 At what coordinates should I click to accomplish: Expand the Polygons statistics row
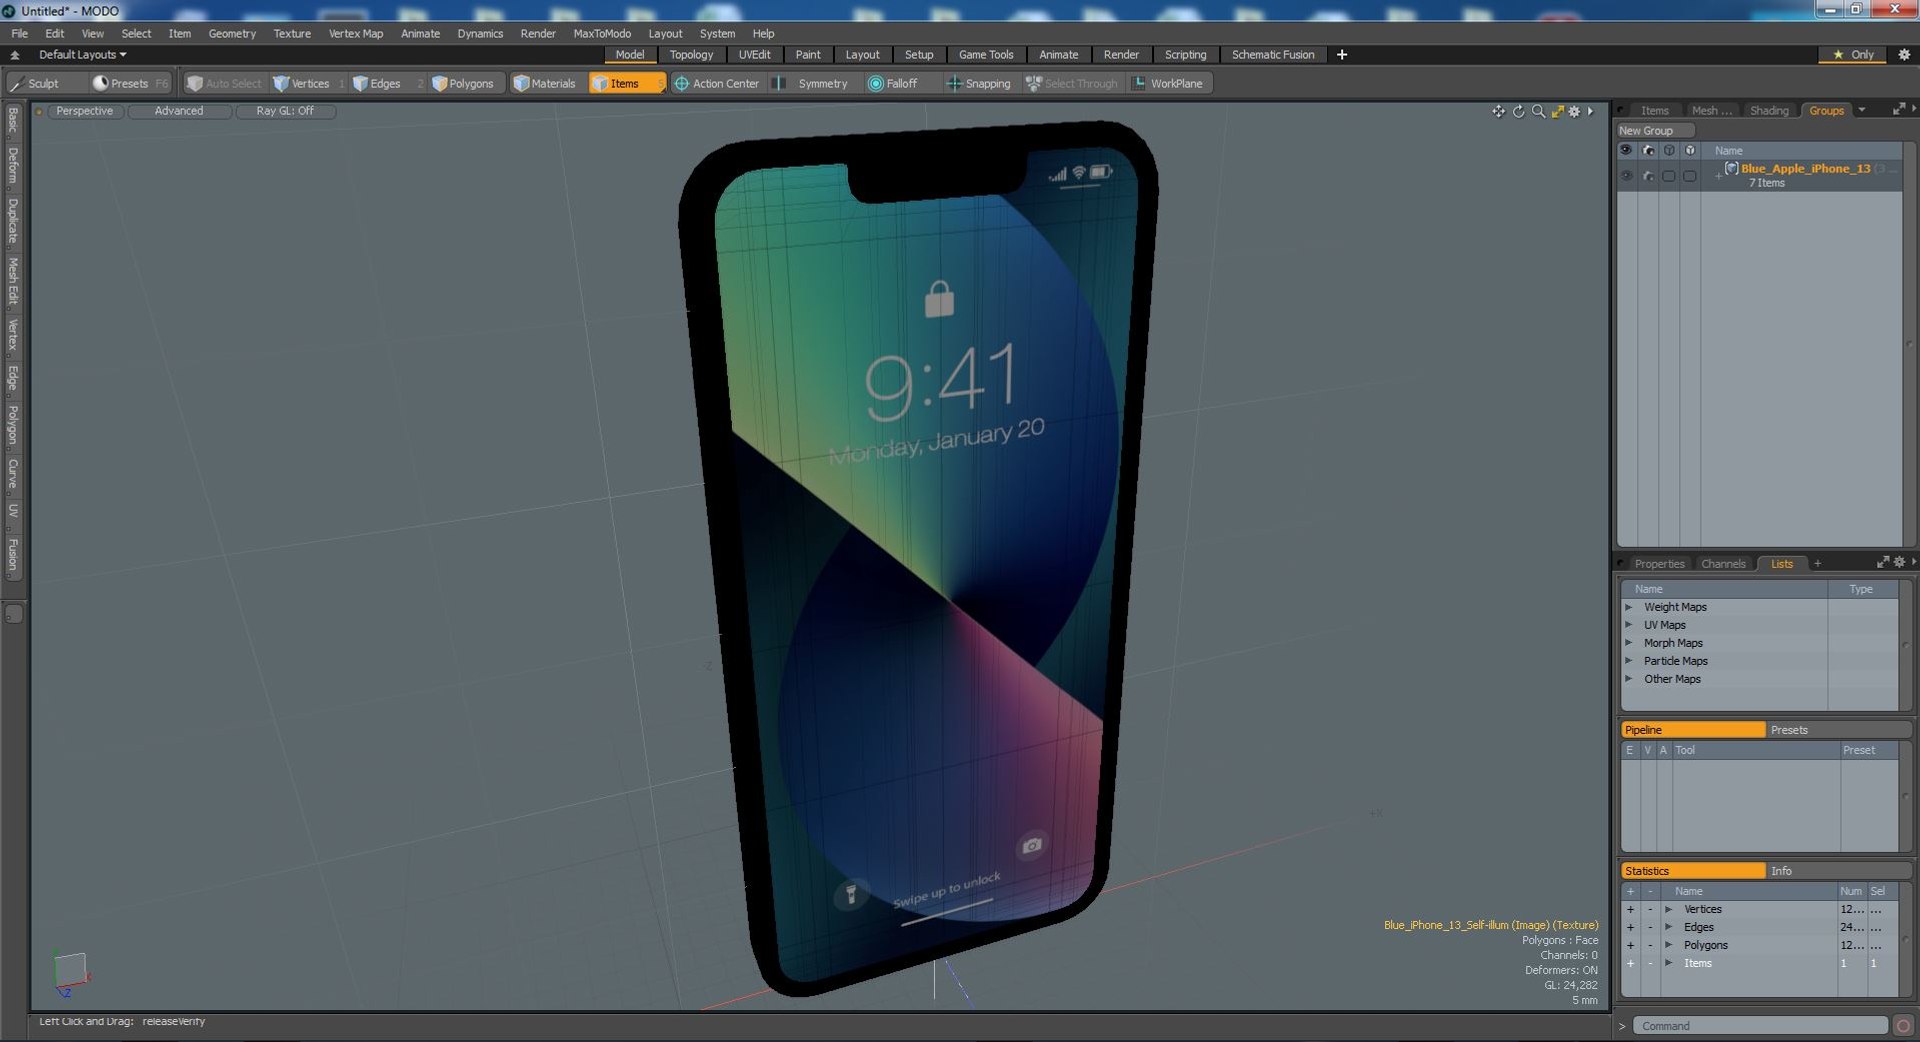coord(1669,945)
